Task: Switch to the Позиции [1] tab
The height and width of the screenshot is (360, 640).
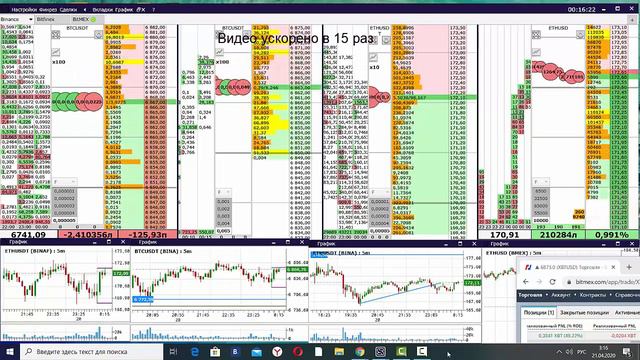Action: click(538, 312)
